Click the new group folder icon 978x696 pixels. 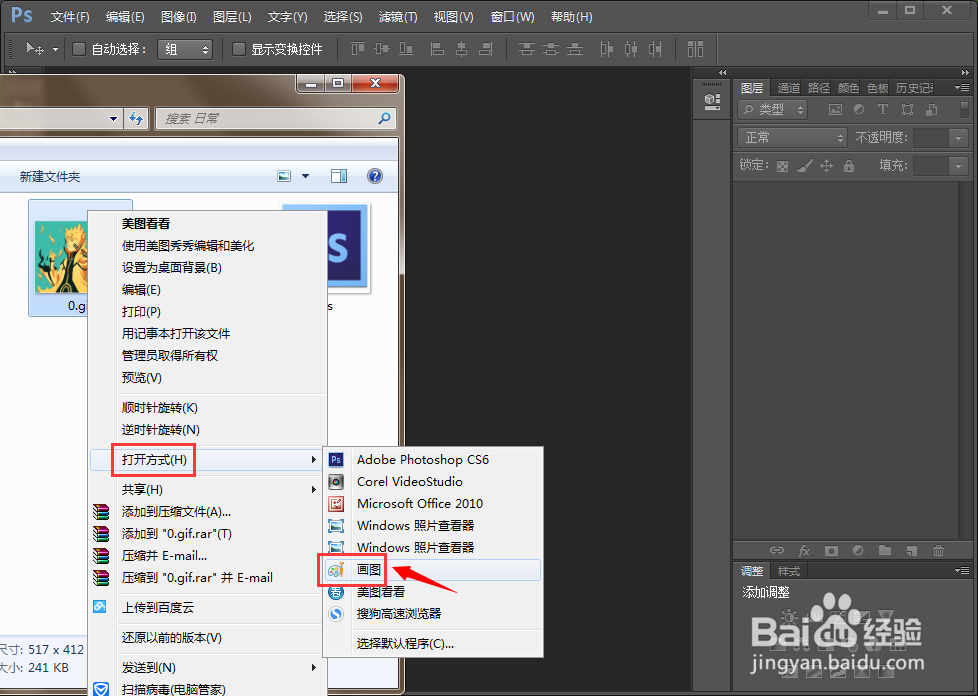[x=885, y=551]
